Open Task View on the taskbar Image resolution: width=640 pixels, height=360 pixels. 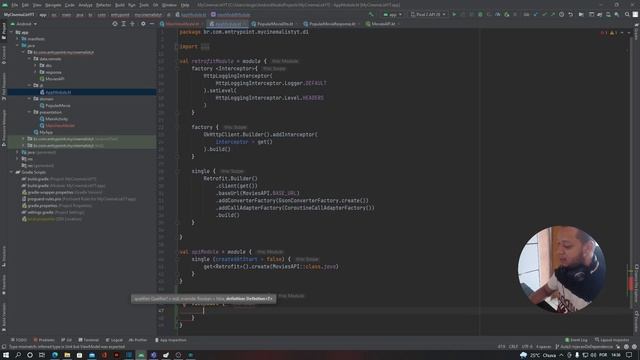coord(42,355)
